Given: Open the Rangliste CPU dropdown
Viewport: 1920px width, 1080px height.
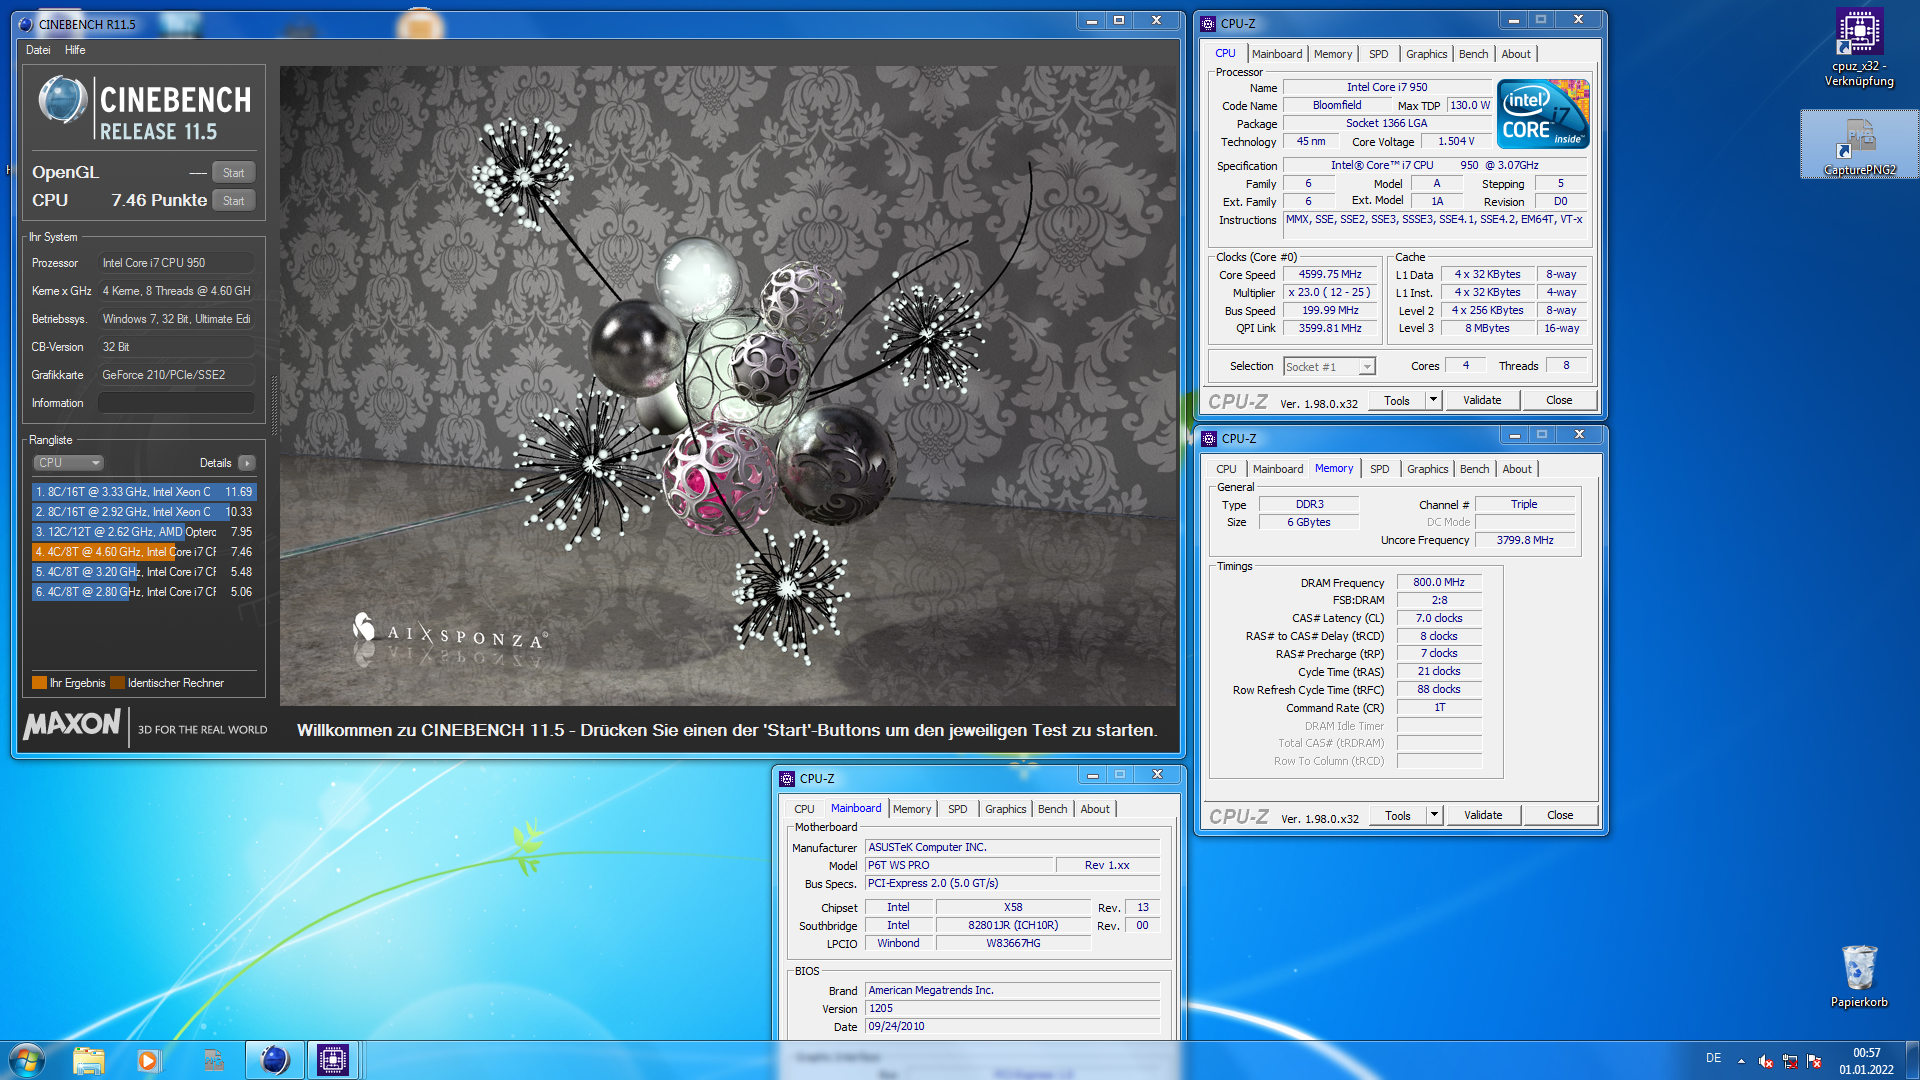Looking at the screenshot, I should point(69,463).
